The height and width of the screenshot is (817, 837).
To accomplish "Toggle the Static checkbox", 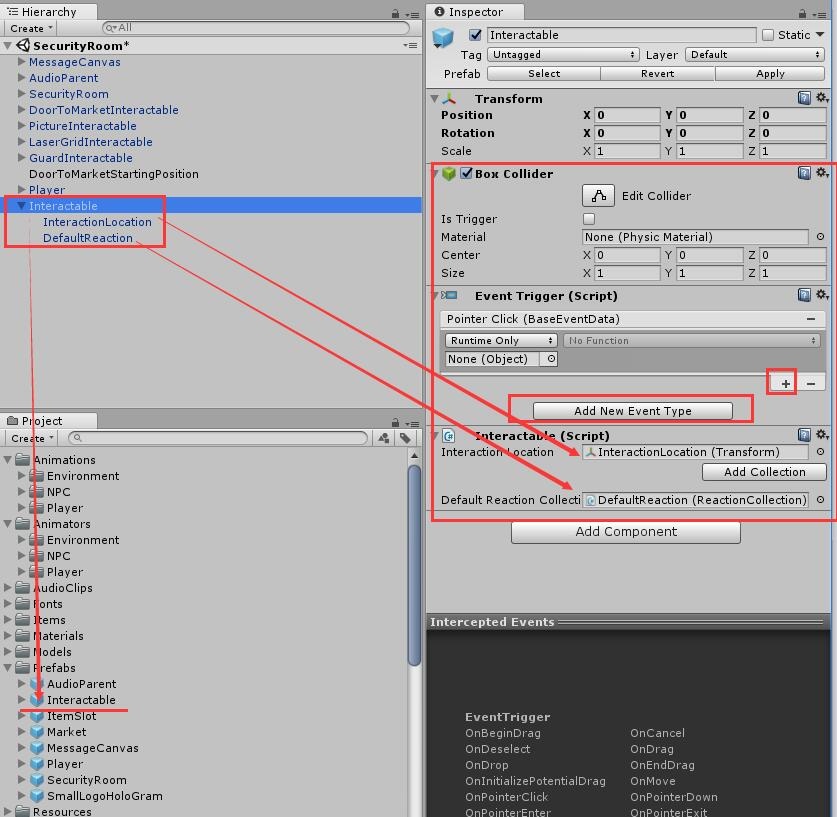I will pyautogui.click(x=768, y=35).
